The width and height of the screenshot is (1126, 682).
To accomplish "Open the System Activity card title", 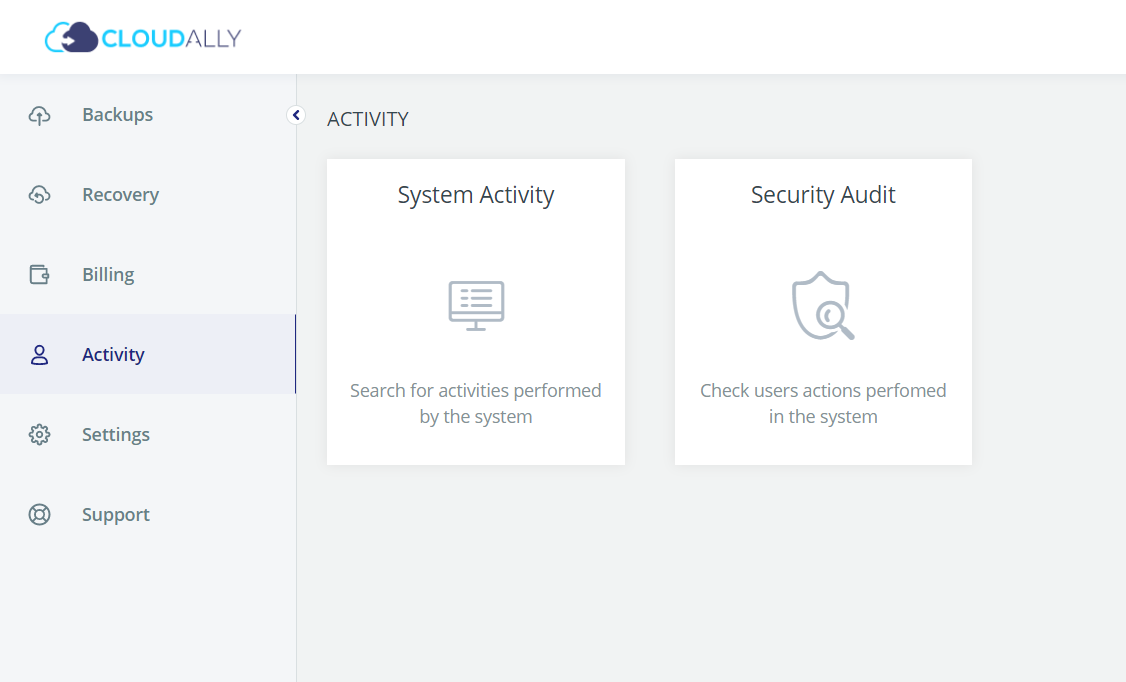I will point(476,195).
